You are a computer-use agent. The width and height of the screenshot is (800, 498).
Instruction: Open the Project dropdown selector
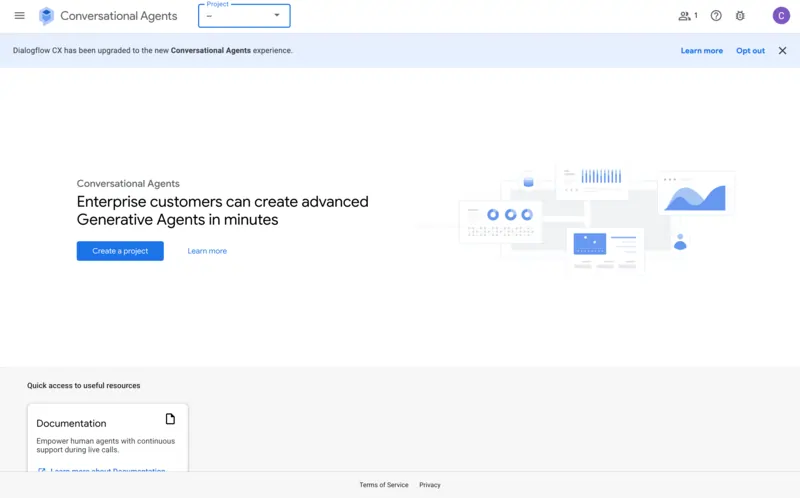tap(244, 16)
